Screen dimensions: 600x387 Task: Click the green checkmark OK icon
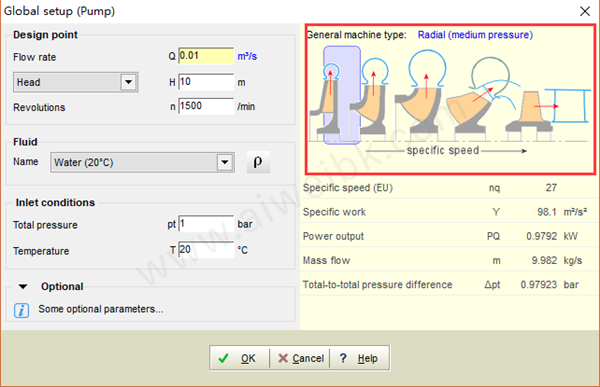223,358
